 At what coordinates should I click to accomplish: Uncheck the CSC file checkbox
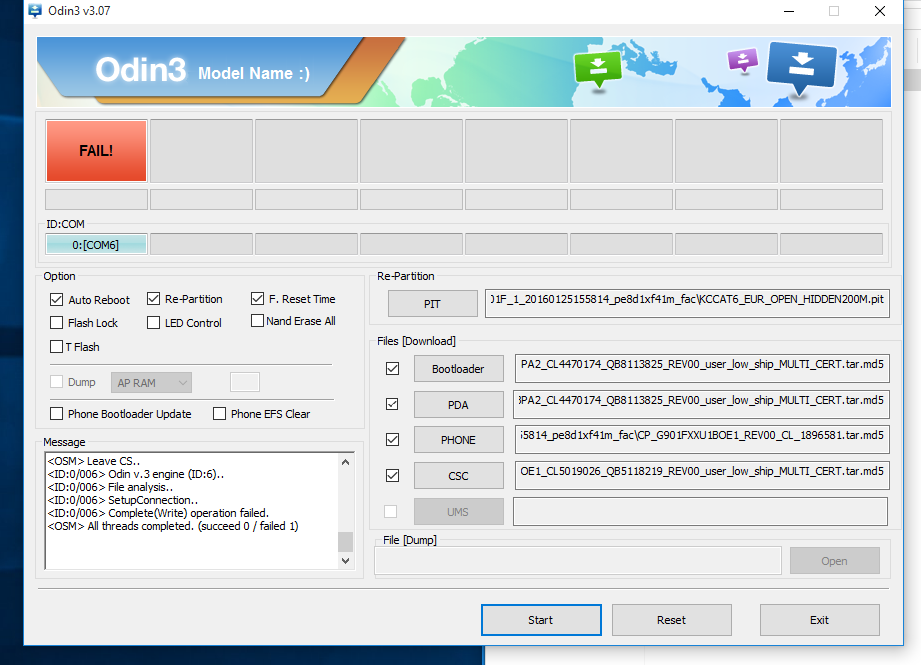point(392,475)
